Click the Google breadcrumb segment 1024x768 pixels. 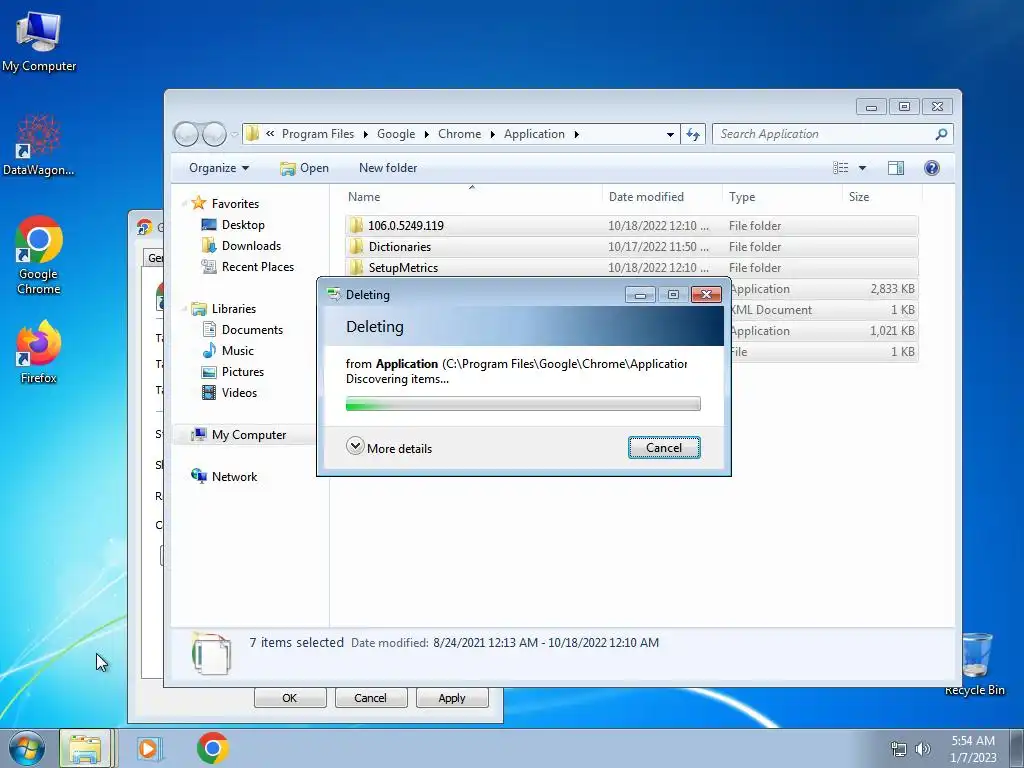pos(396,134)
